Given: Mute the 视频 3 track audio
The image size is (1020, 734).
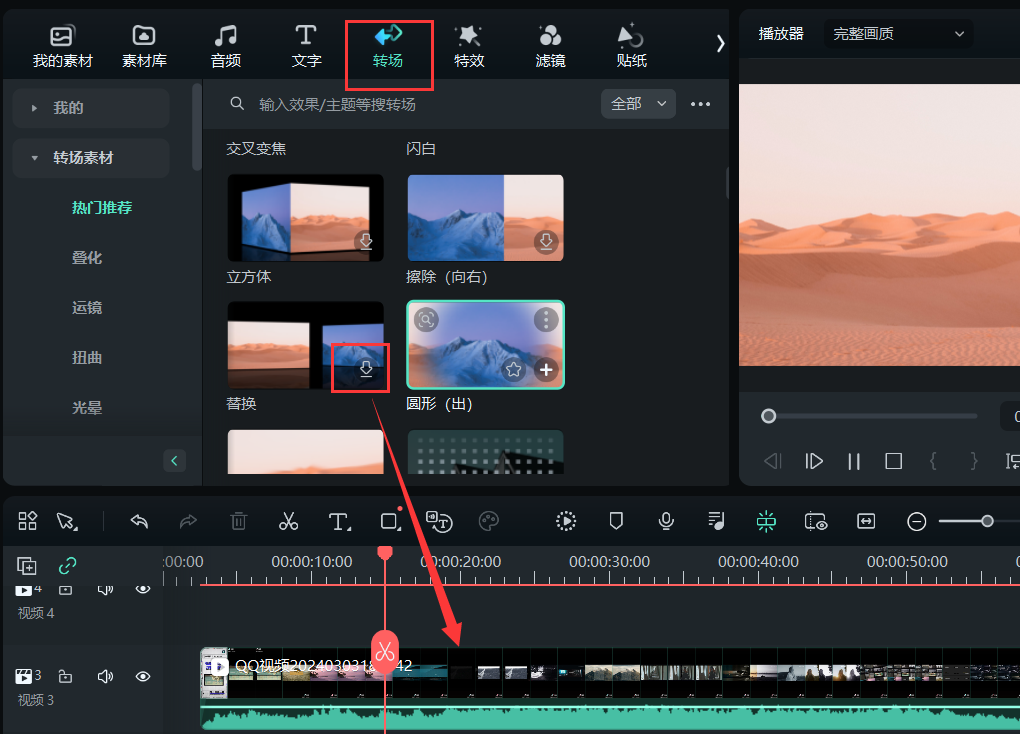Looking at the screenshot, I should [x=105, y=677].
